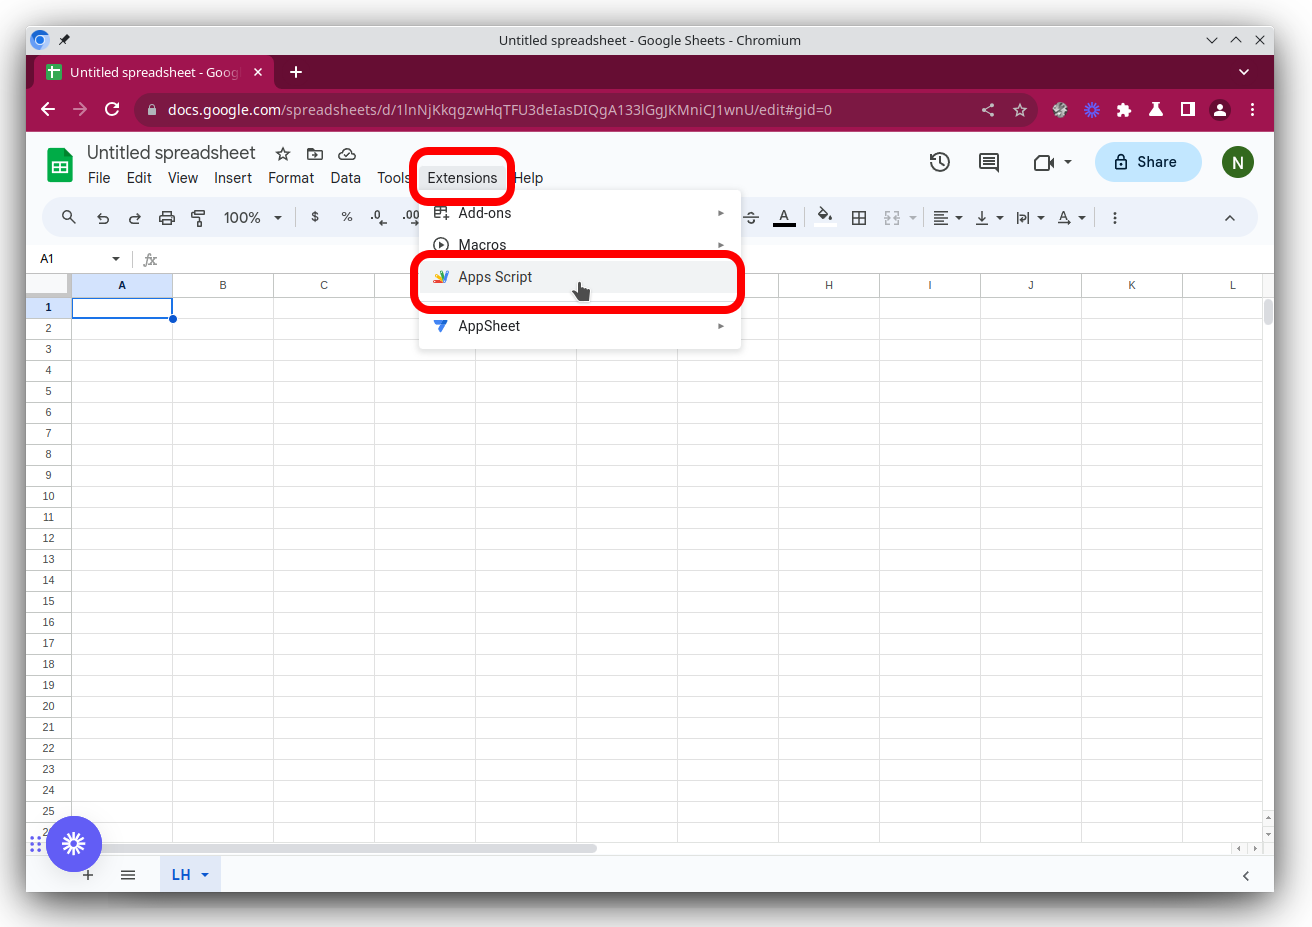Viewport: 1312px width, 927px height.
Task: Select column B header
Action: coord(223,285)
